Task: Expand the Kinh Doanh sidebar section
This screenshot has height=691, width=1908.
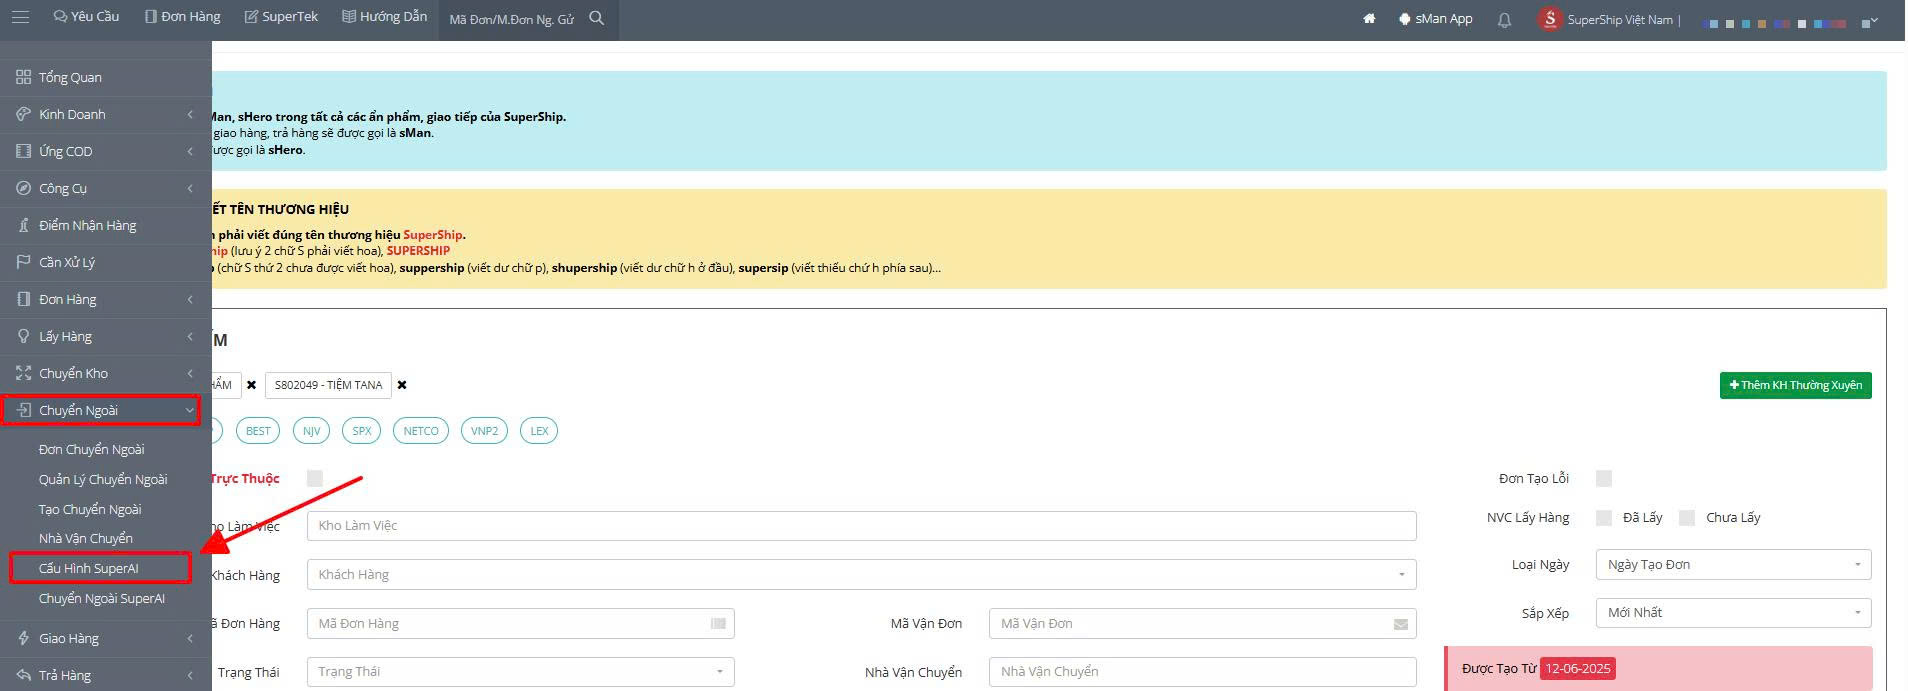Action: (x=190, y=114)
